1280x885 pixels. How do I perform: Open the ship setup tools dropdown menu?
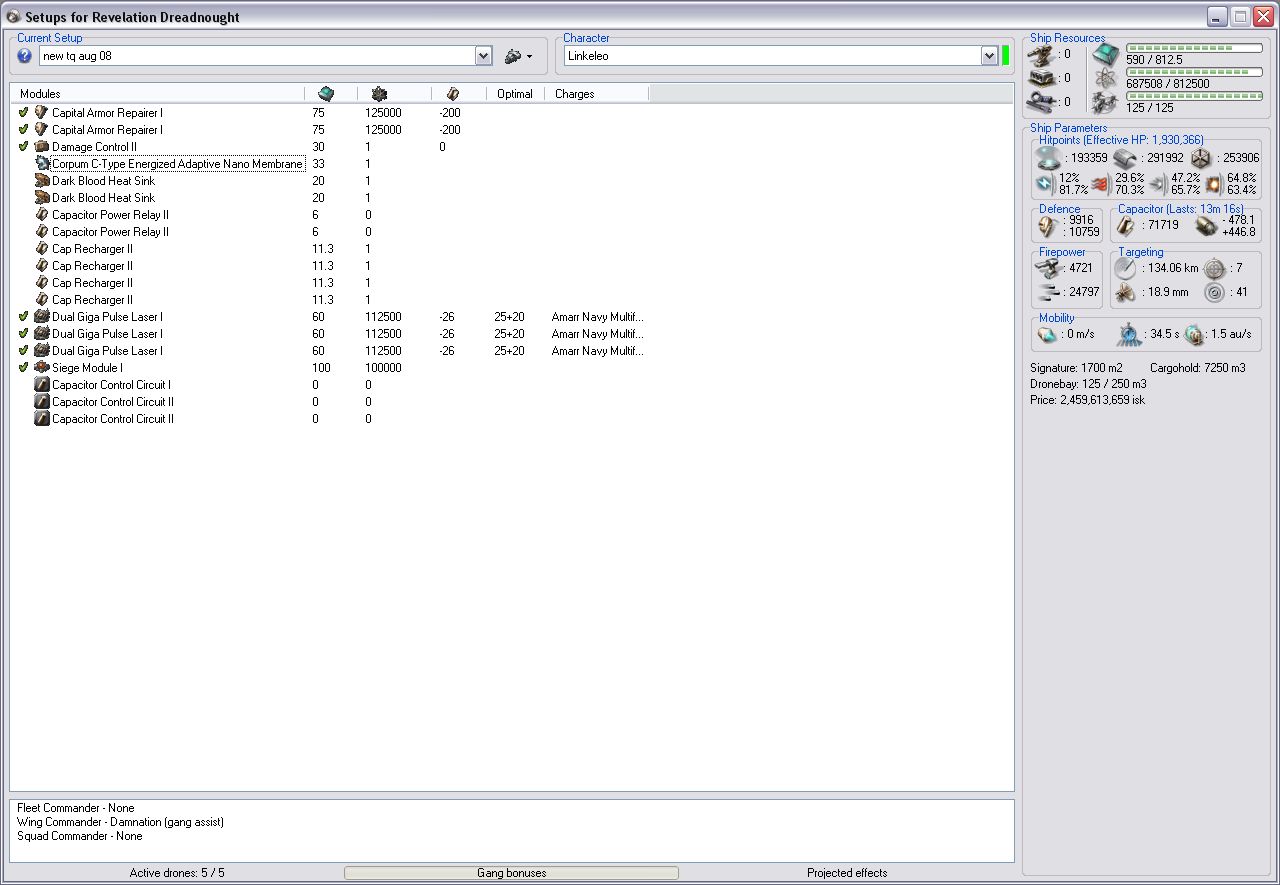click(519, 56)
